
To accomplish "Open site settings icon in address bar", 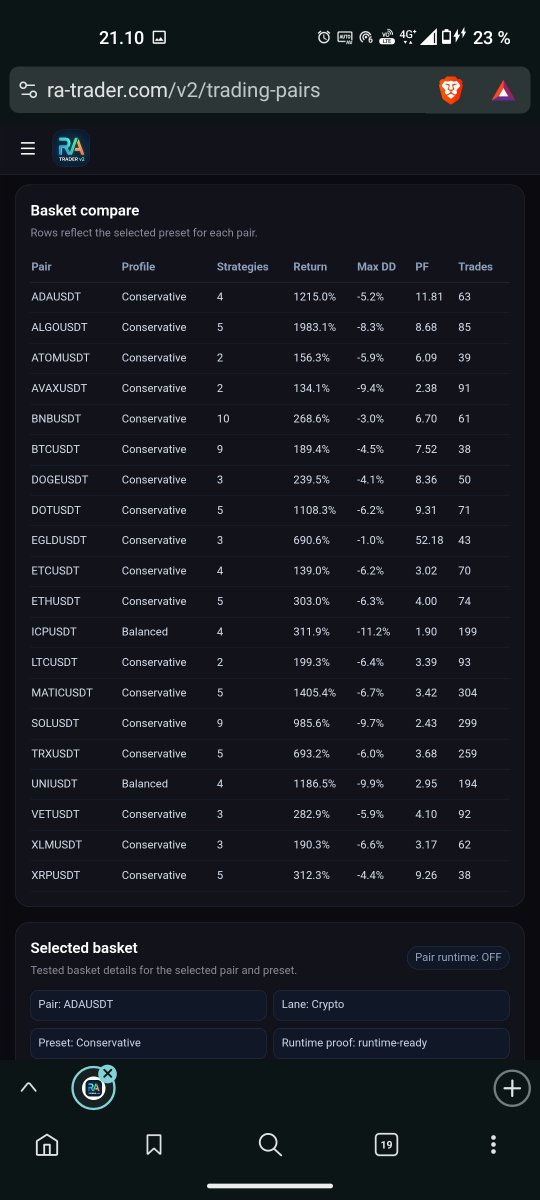I will pos(28,91).
